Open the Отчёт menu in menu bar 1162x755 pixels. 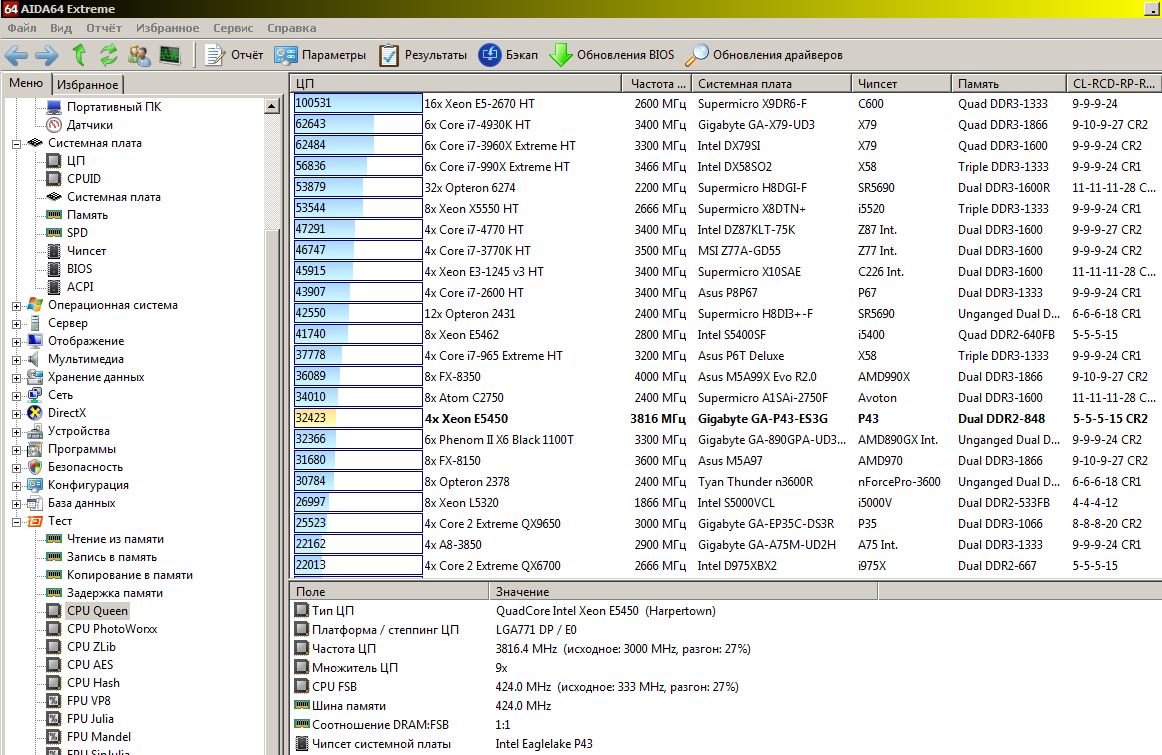click(x=104, y=28)
